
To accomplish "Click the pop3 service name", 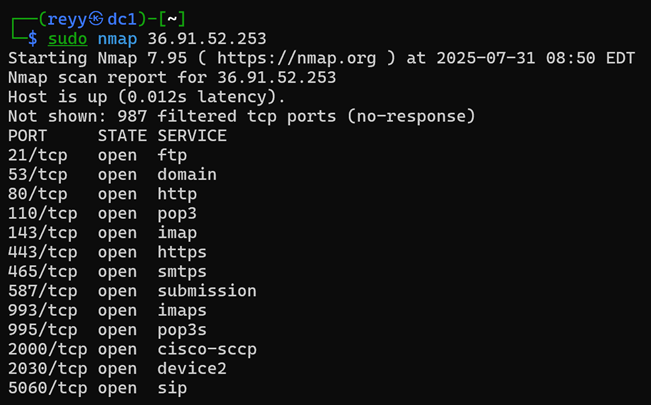I will click(177, 214).
